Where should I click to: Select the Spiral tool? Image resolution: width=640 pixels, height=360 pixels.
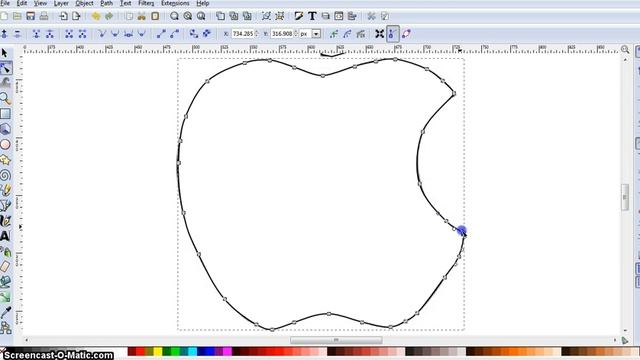pyautogui.click(x=5, y=176)
